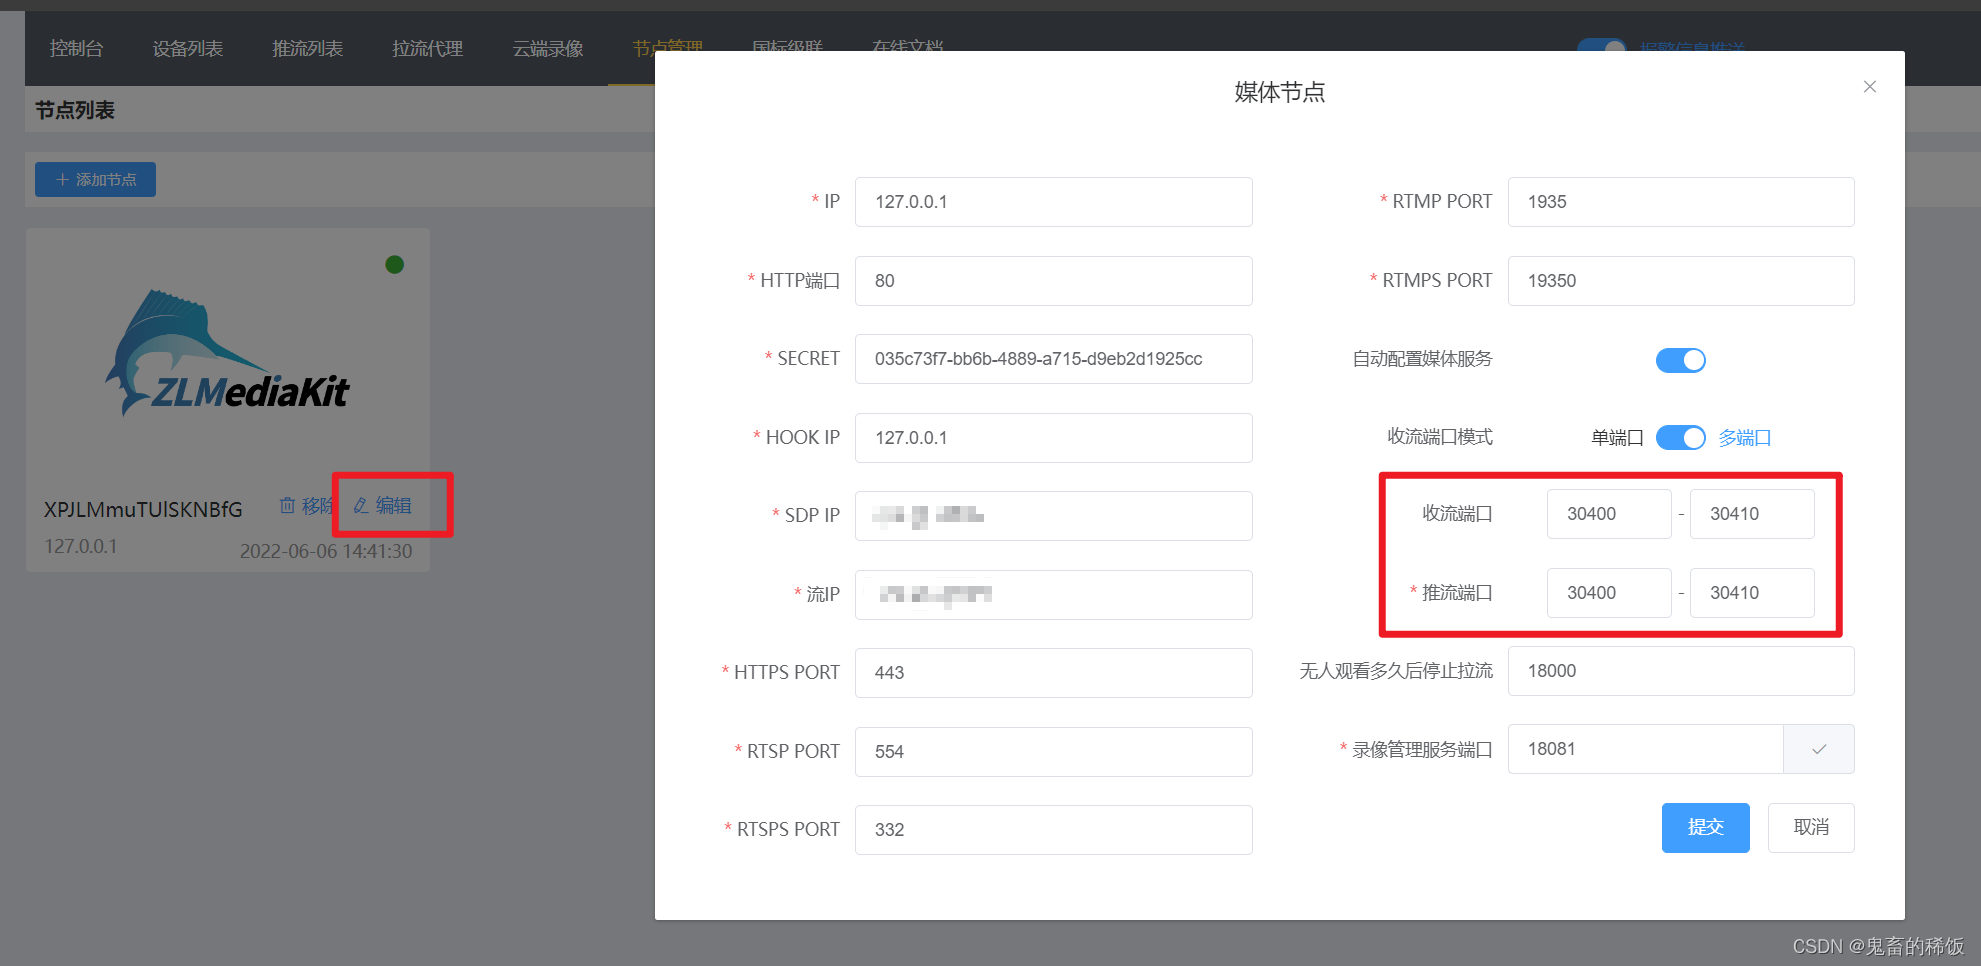Click the SECRET input field
This screenshot has height=966, width=1981.
pos(1053,358)
